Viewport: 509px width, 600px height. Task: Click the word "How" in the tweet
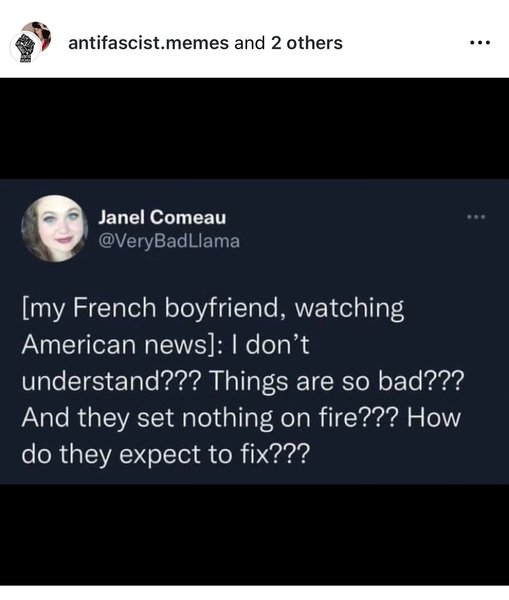pyautogui.click(x=434, y=418)
